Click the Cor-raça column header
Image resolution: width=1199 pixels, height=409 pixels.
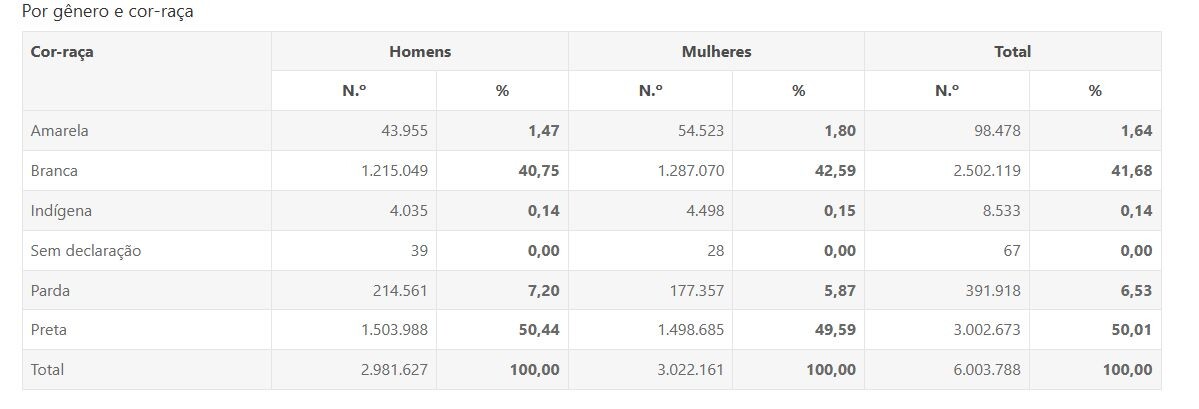tap(62, 52)
